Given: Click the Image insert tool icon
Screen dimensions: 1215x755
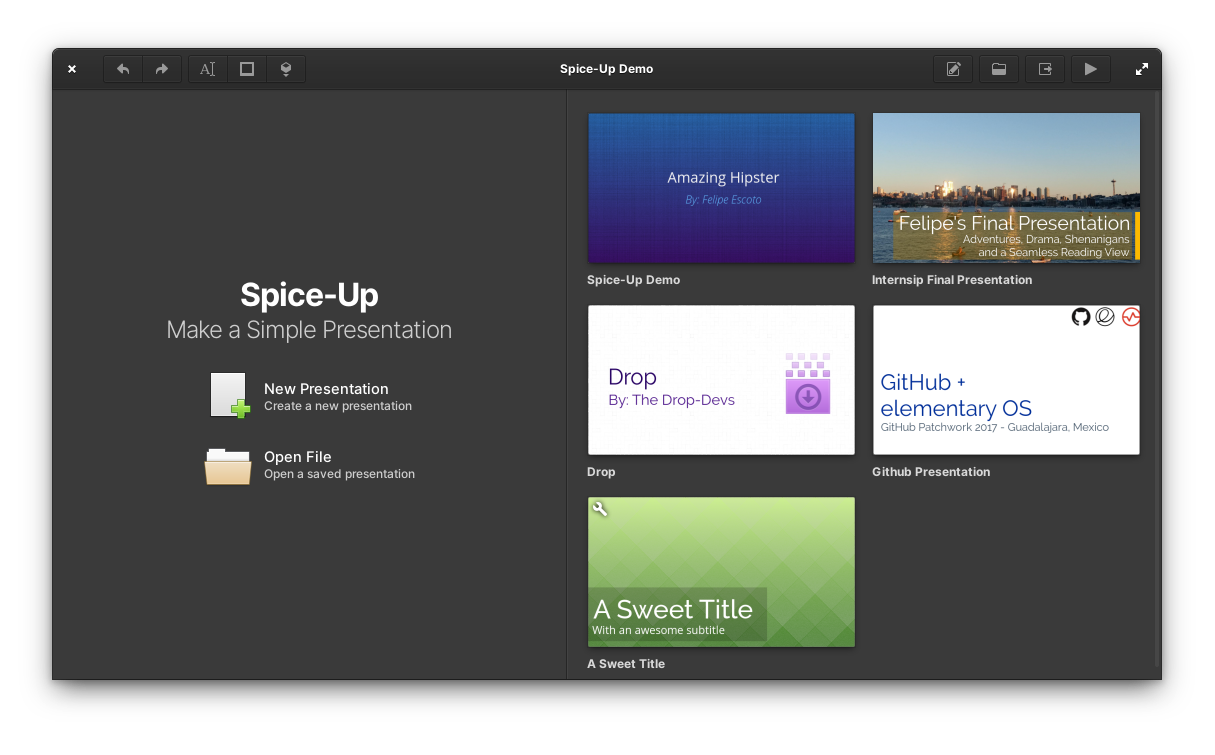Looking at the screenshot, I should click(x=286, y=69).
